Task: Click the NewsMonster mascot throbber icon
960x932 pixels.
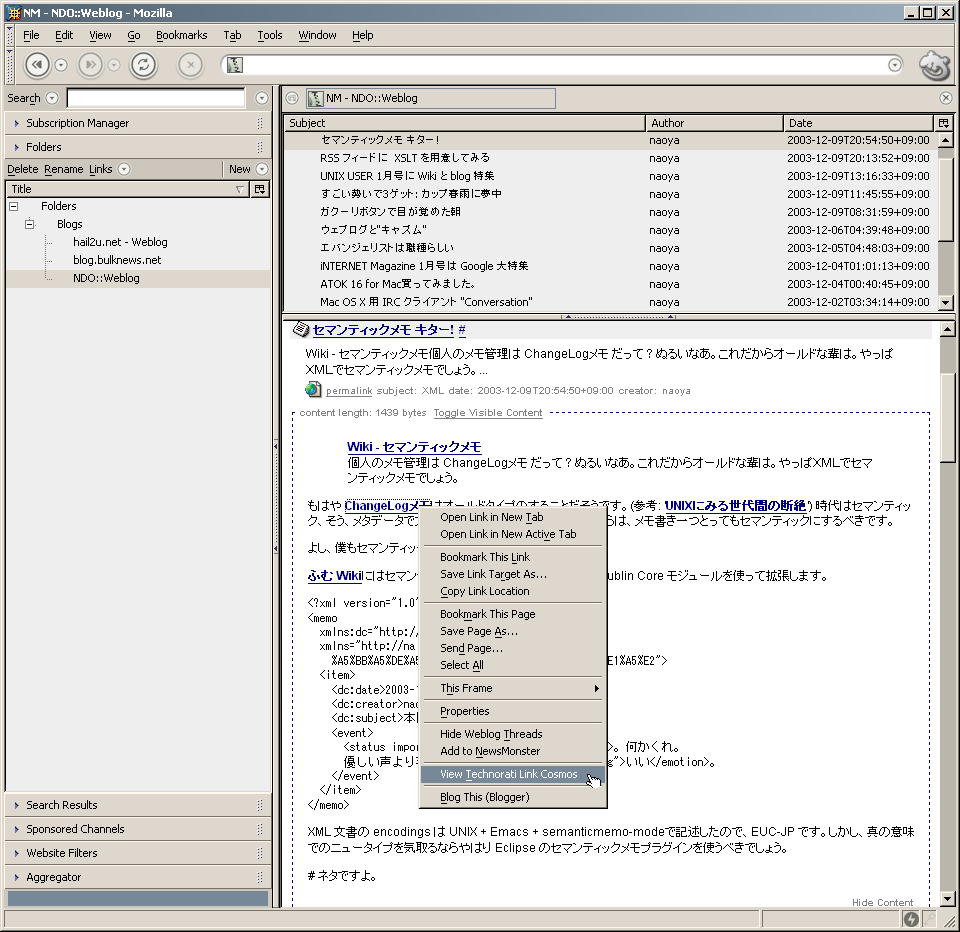Action: 934,65
